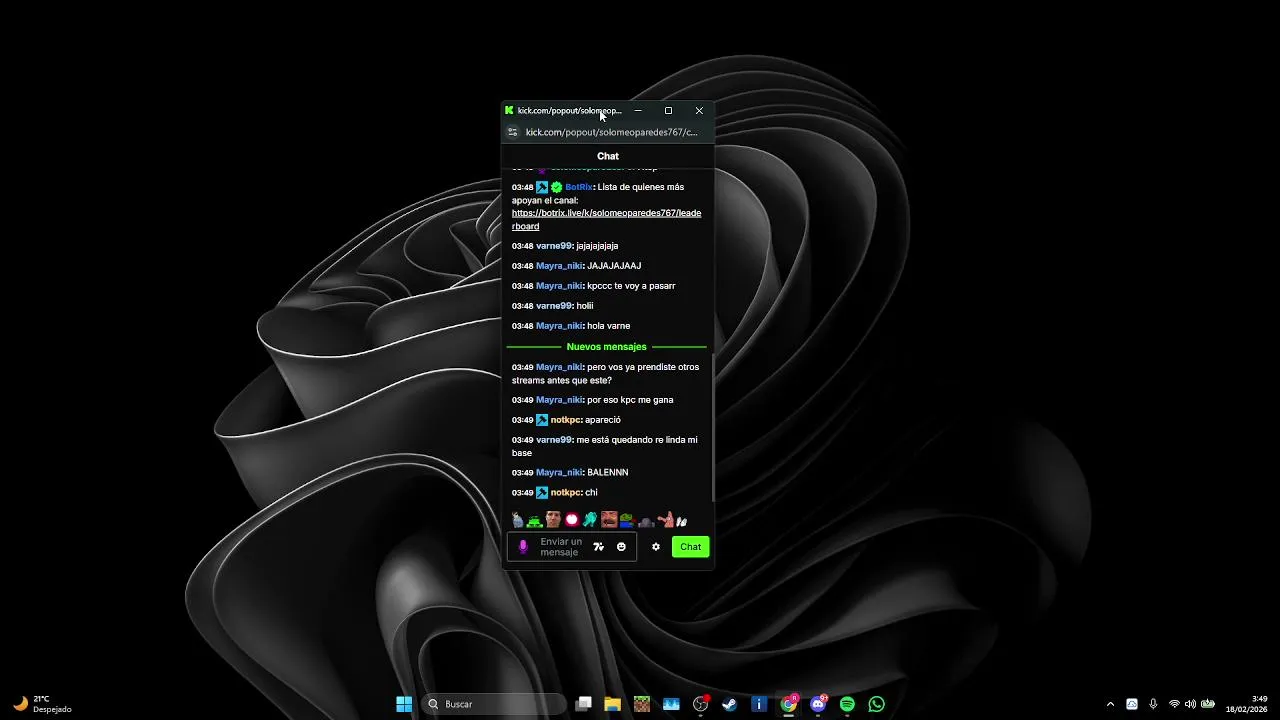Expand hidden system tray icons chevron

(1110, 704)
